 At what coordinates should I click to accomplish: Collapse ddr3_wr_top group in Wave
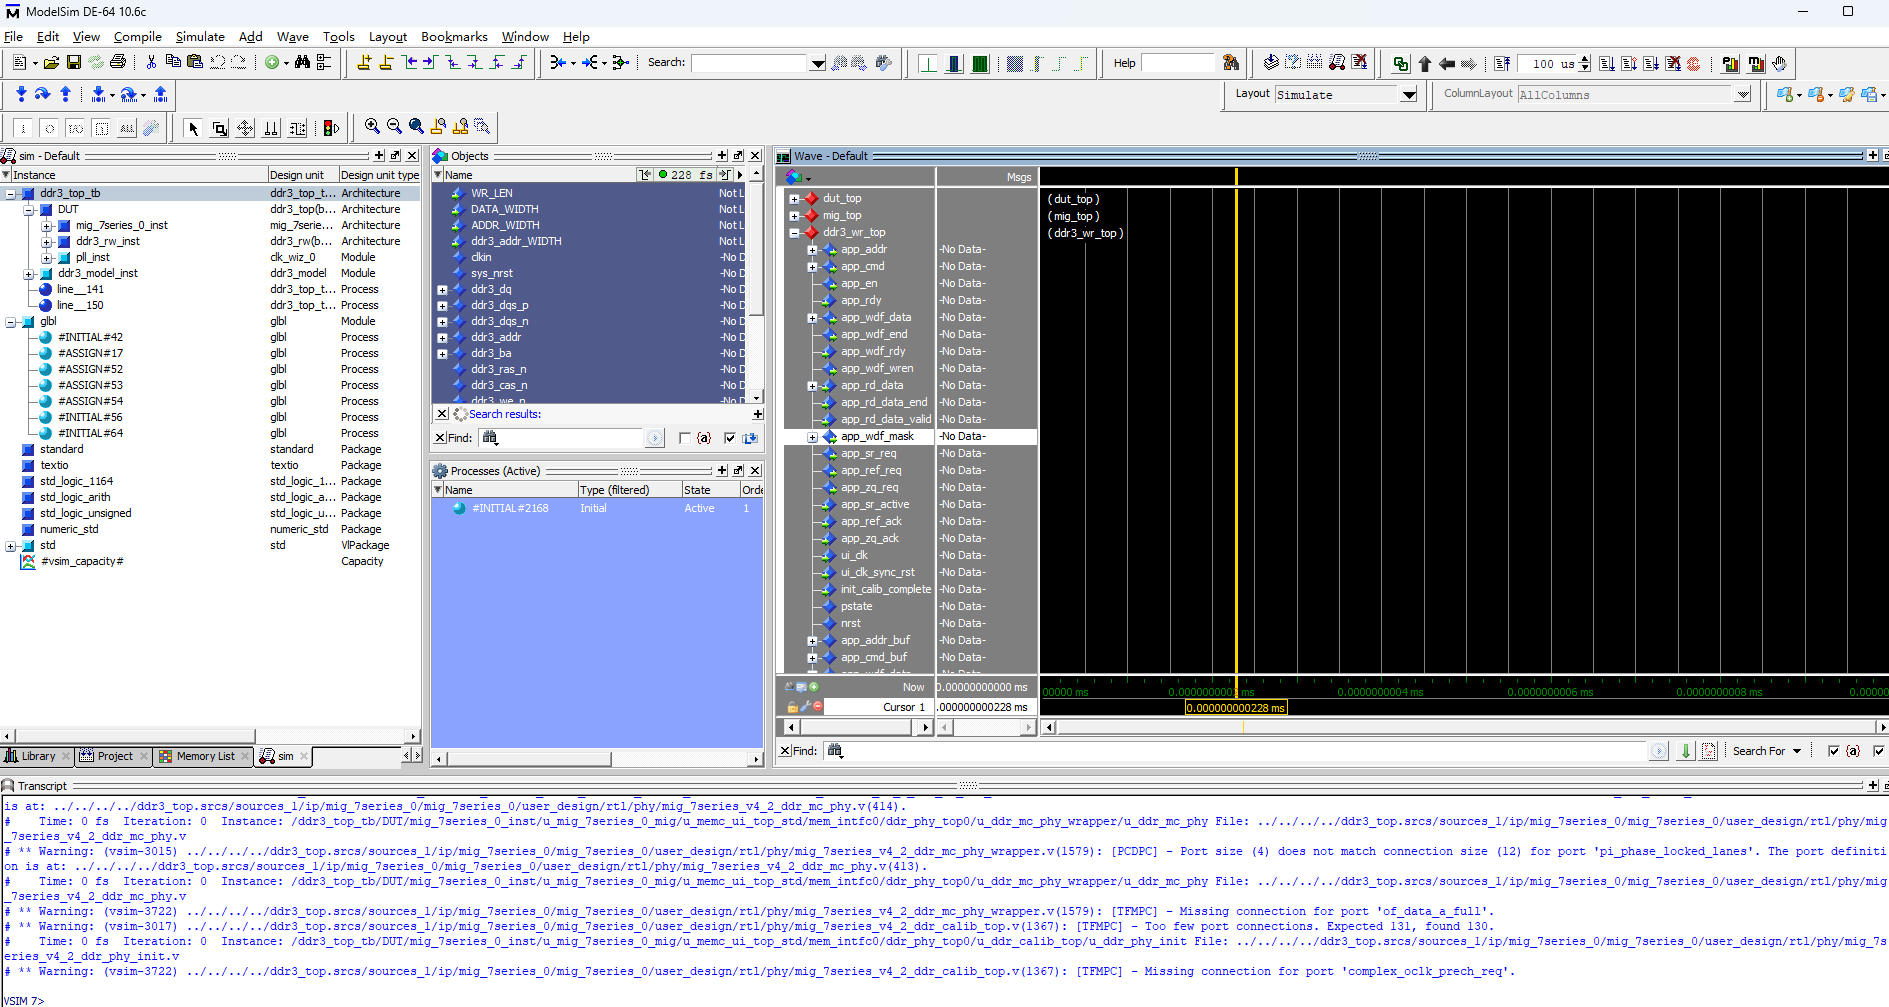pos(794,233)
